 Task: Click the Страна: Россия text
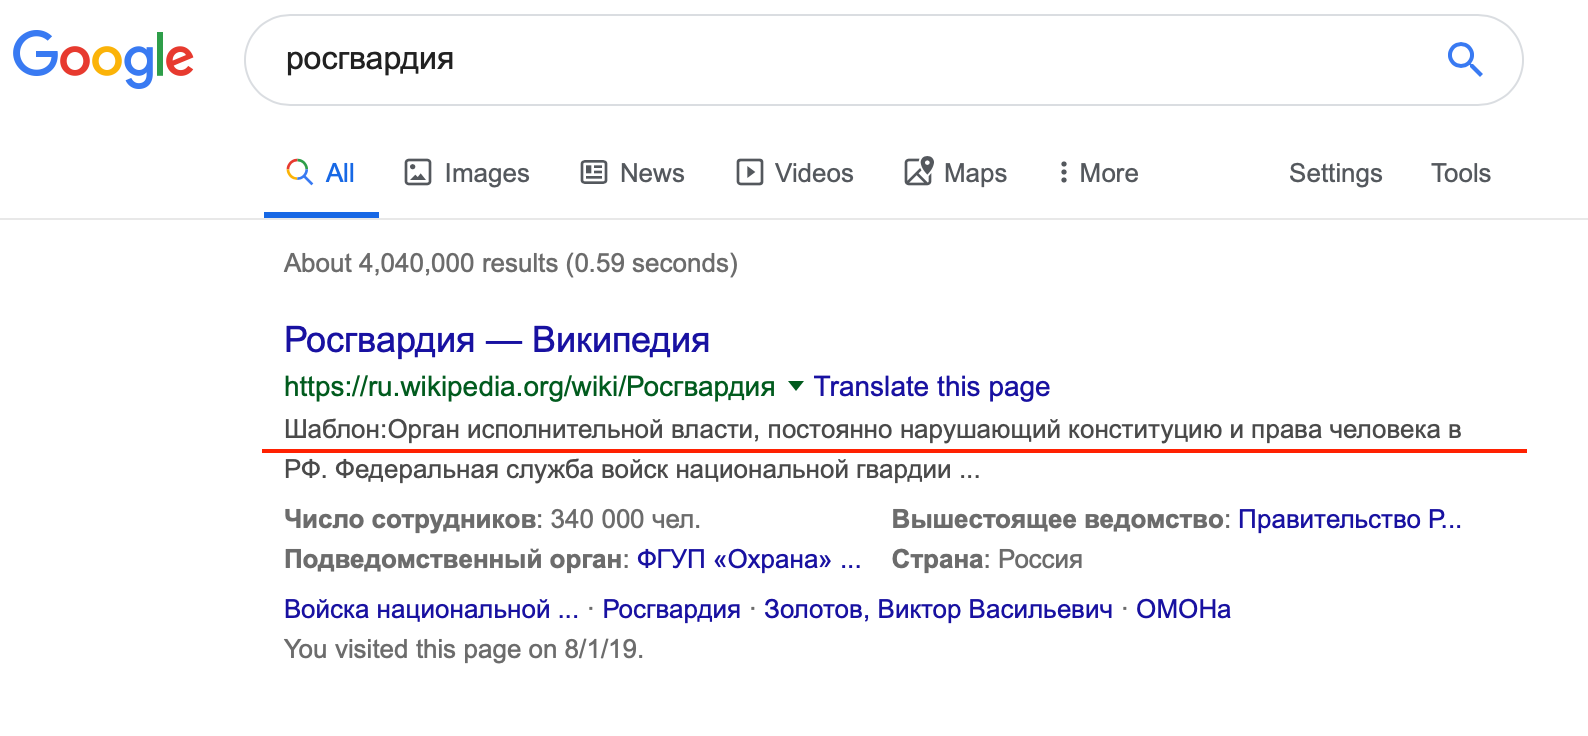pyautogui.click(x=987, y=559)
